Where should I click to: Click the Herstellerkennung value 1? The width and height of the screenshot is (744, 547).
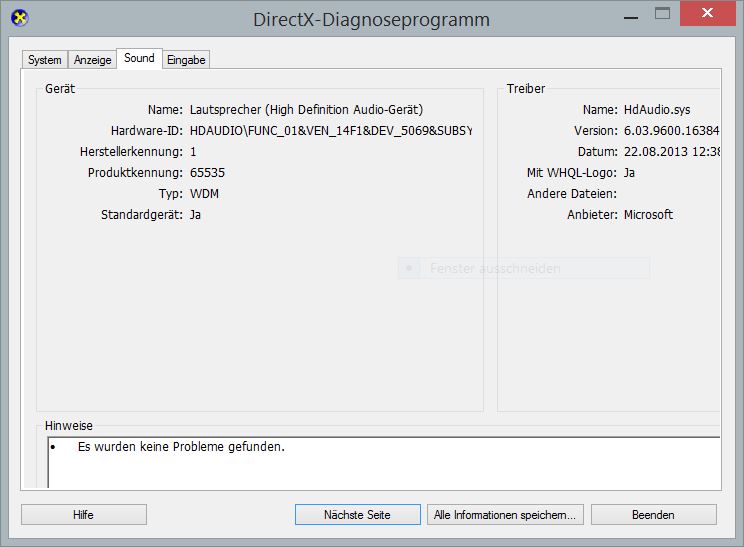click(x=193, y=152)
